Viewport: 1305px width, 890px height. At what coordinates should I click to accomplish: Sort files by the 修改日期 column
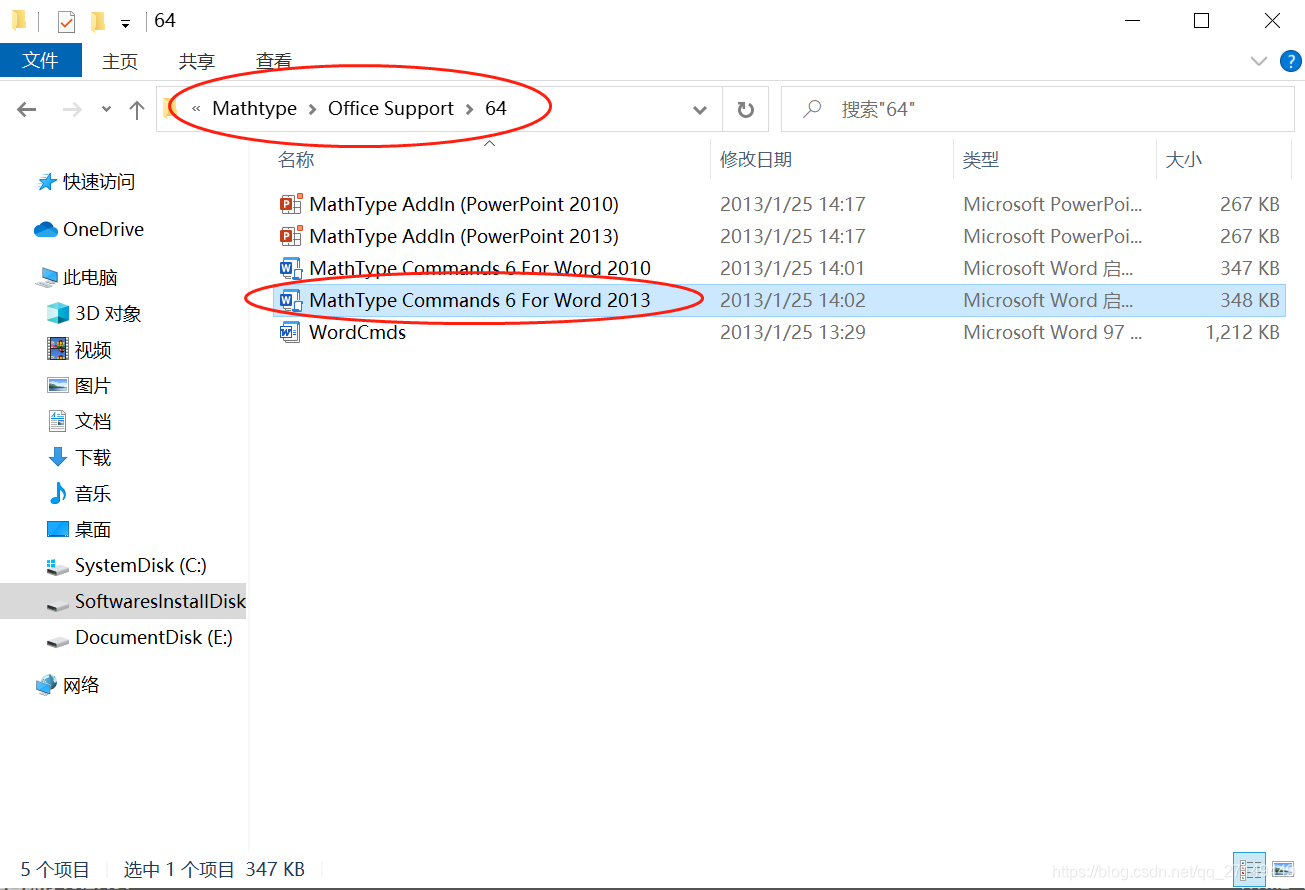point(756,160)
